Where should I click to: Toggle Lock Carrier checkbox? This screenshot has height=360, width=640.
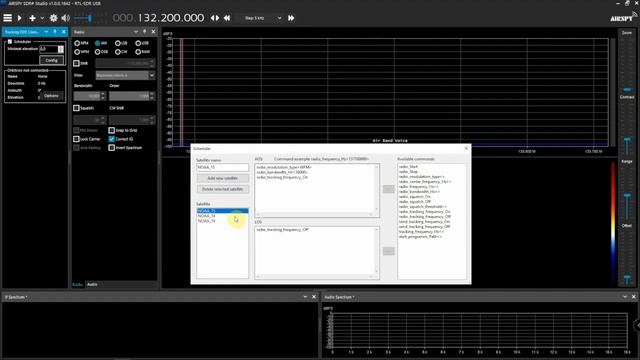pos(76,139)
